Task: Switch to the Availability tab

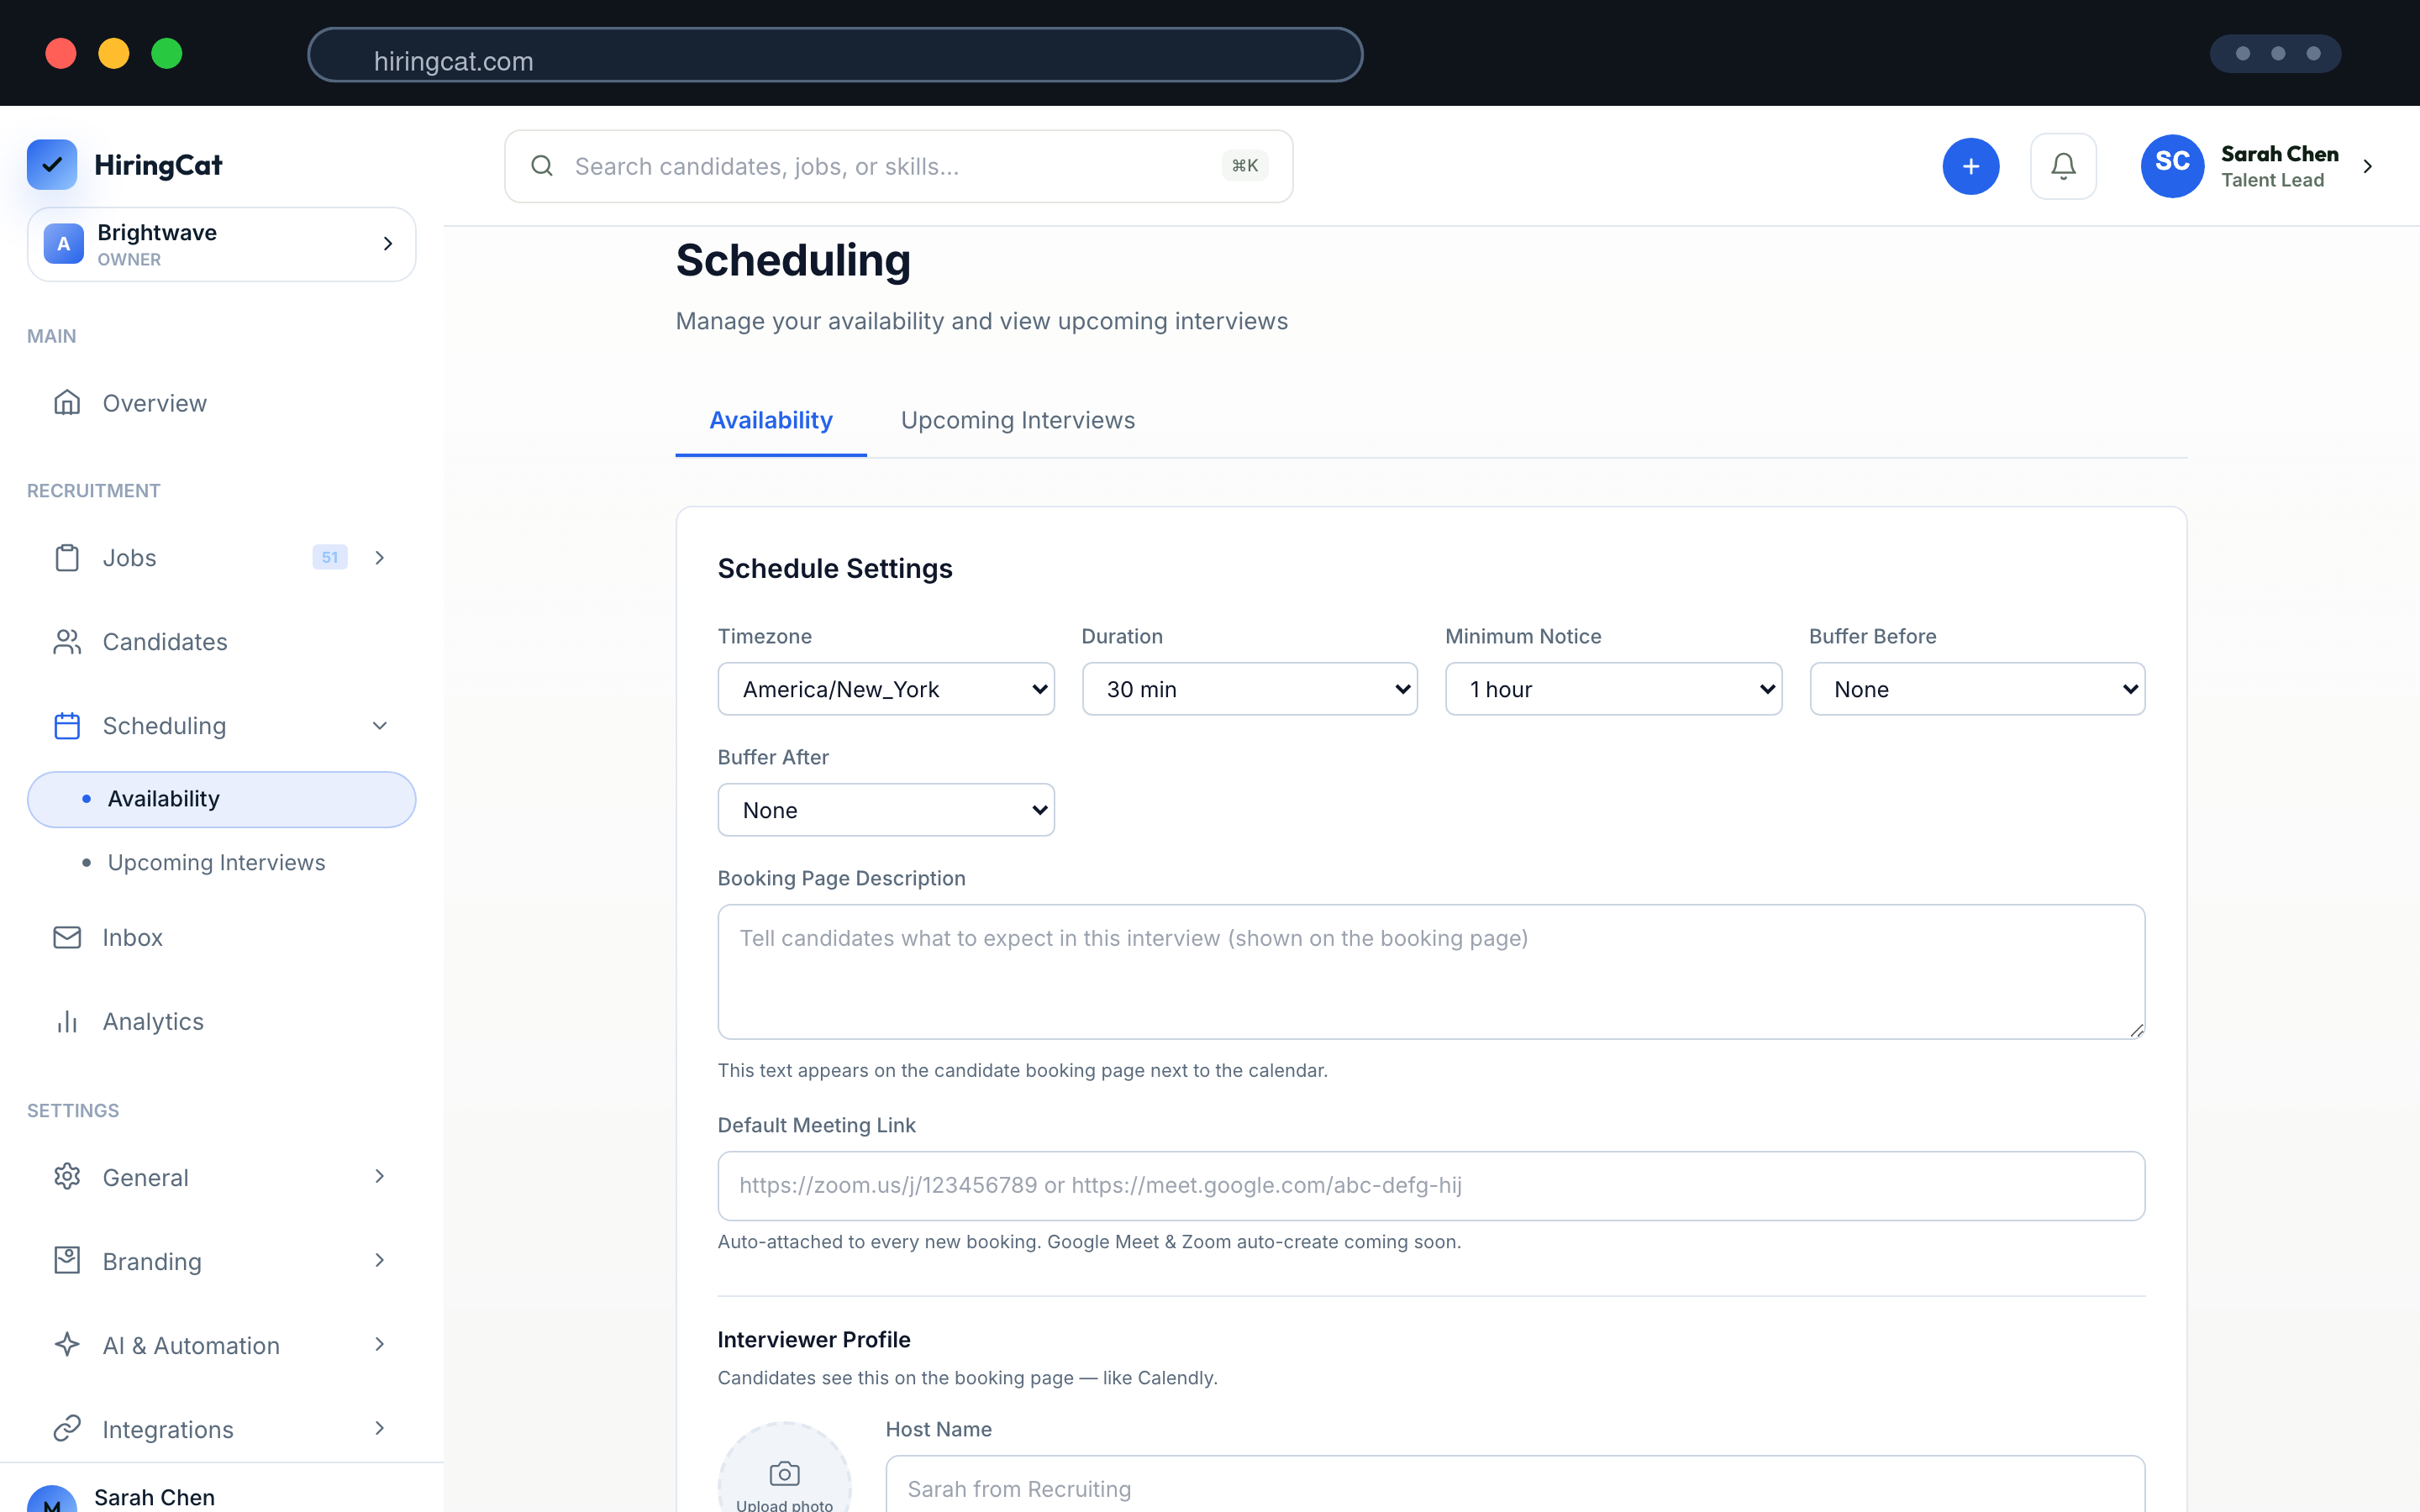Action: (771, 420)
